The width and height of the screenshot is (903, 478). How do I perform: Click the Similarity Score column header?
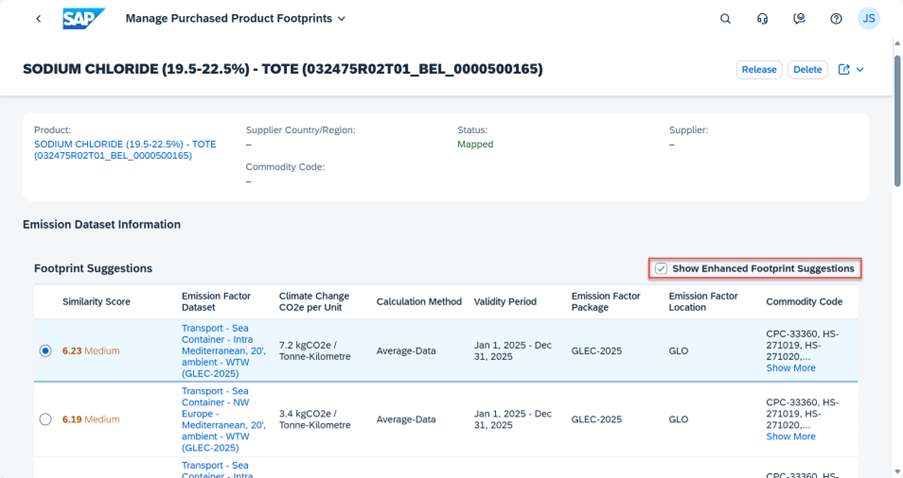(x=96, y=302)
